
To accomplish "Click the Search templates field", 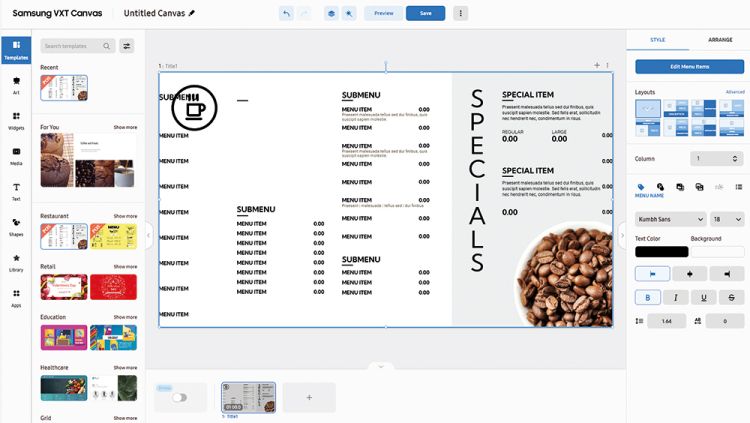I will click(77, 46).
